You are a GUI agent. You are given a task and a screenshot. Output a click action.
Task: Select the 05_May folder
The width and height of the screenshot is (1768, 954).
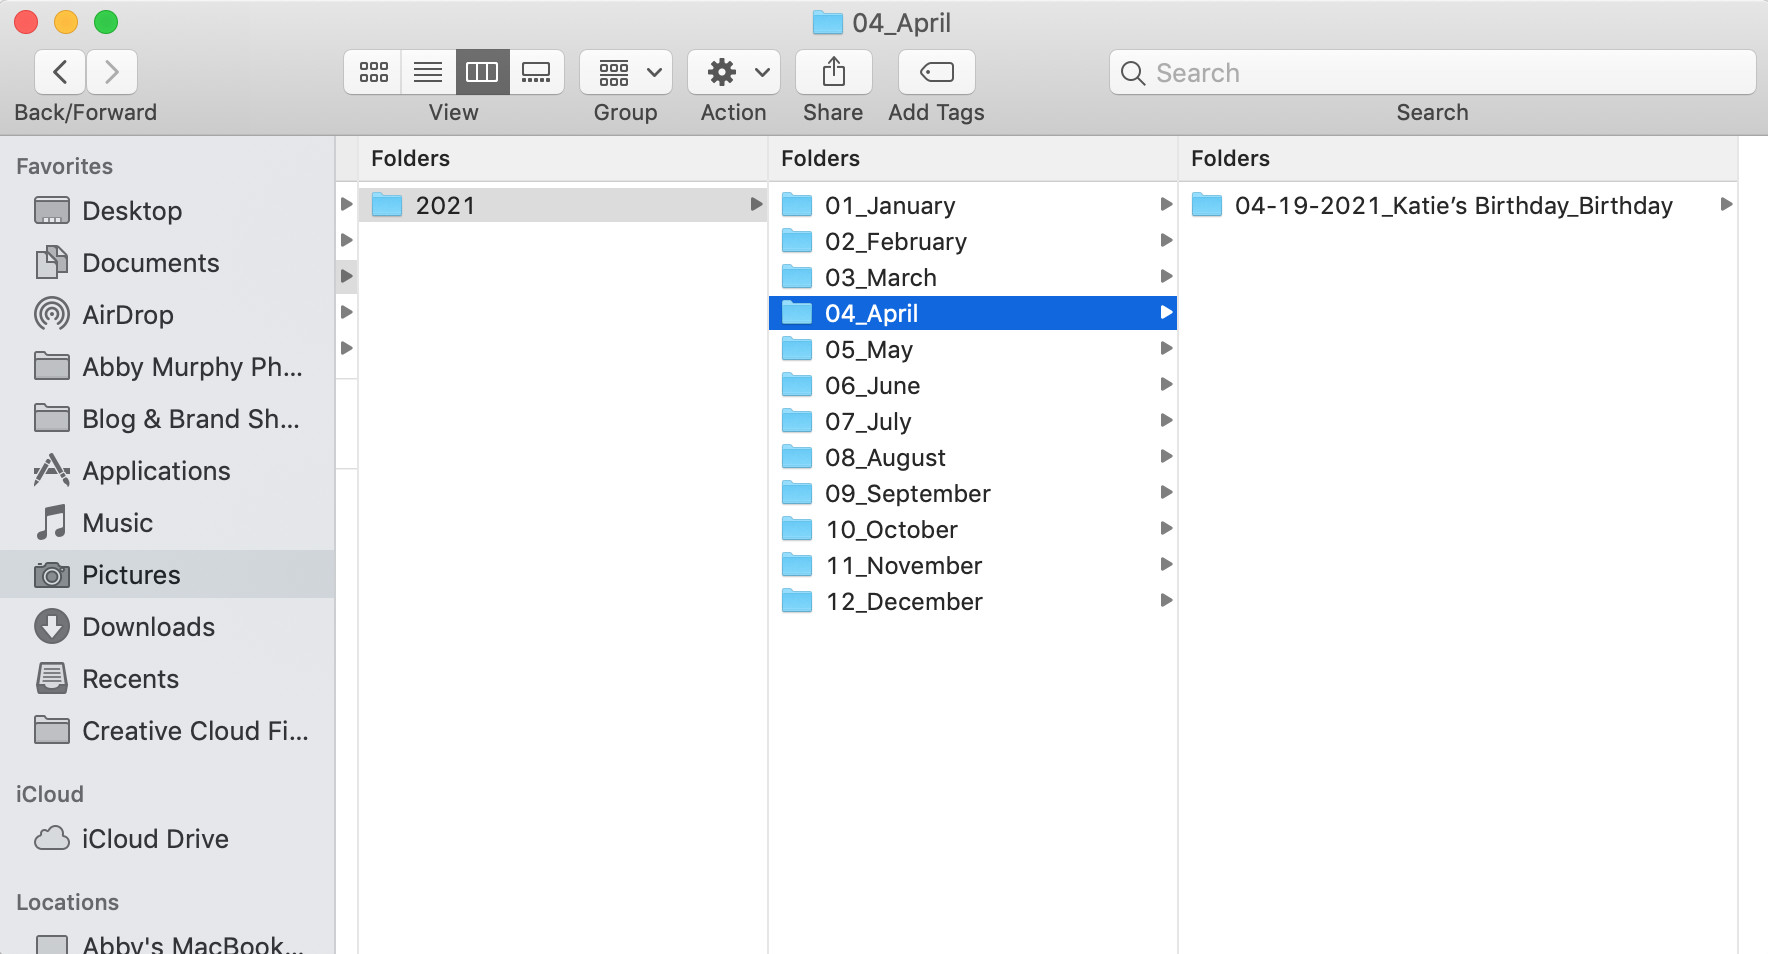[x=973, y=349]
